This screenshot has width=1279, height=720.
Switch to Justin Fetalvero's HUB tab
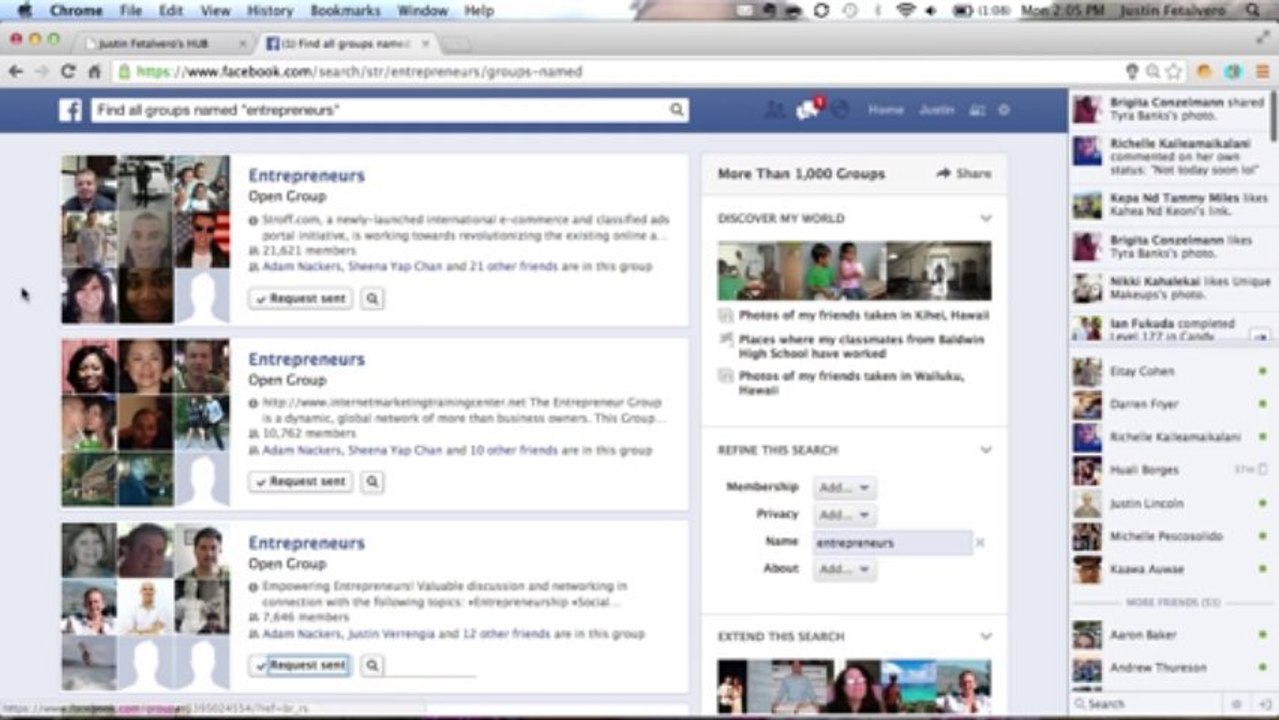click(x=160, y=44)
